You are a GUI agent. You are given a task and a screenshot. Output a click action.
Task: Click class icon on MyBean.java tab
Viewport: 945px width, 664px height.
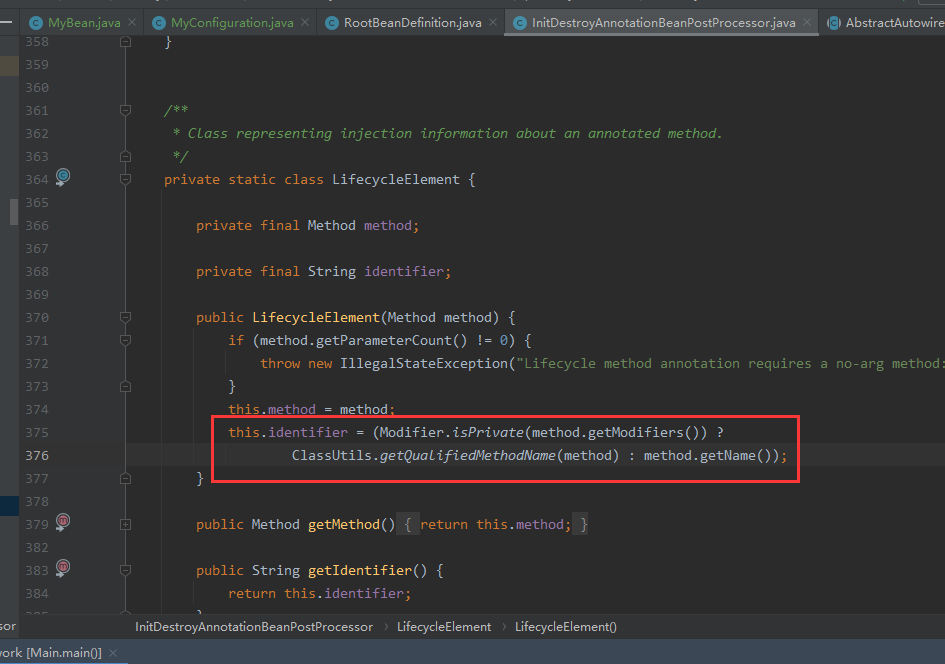click(36, 23)
